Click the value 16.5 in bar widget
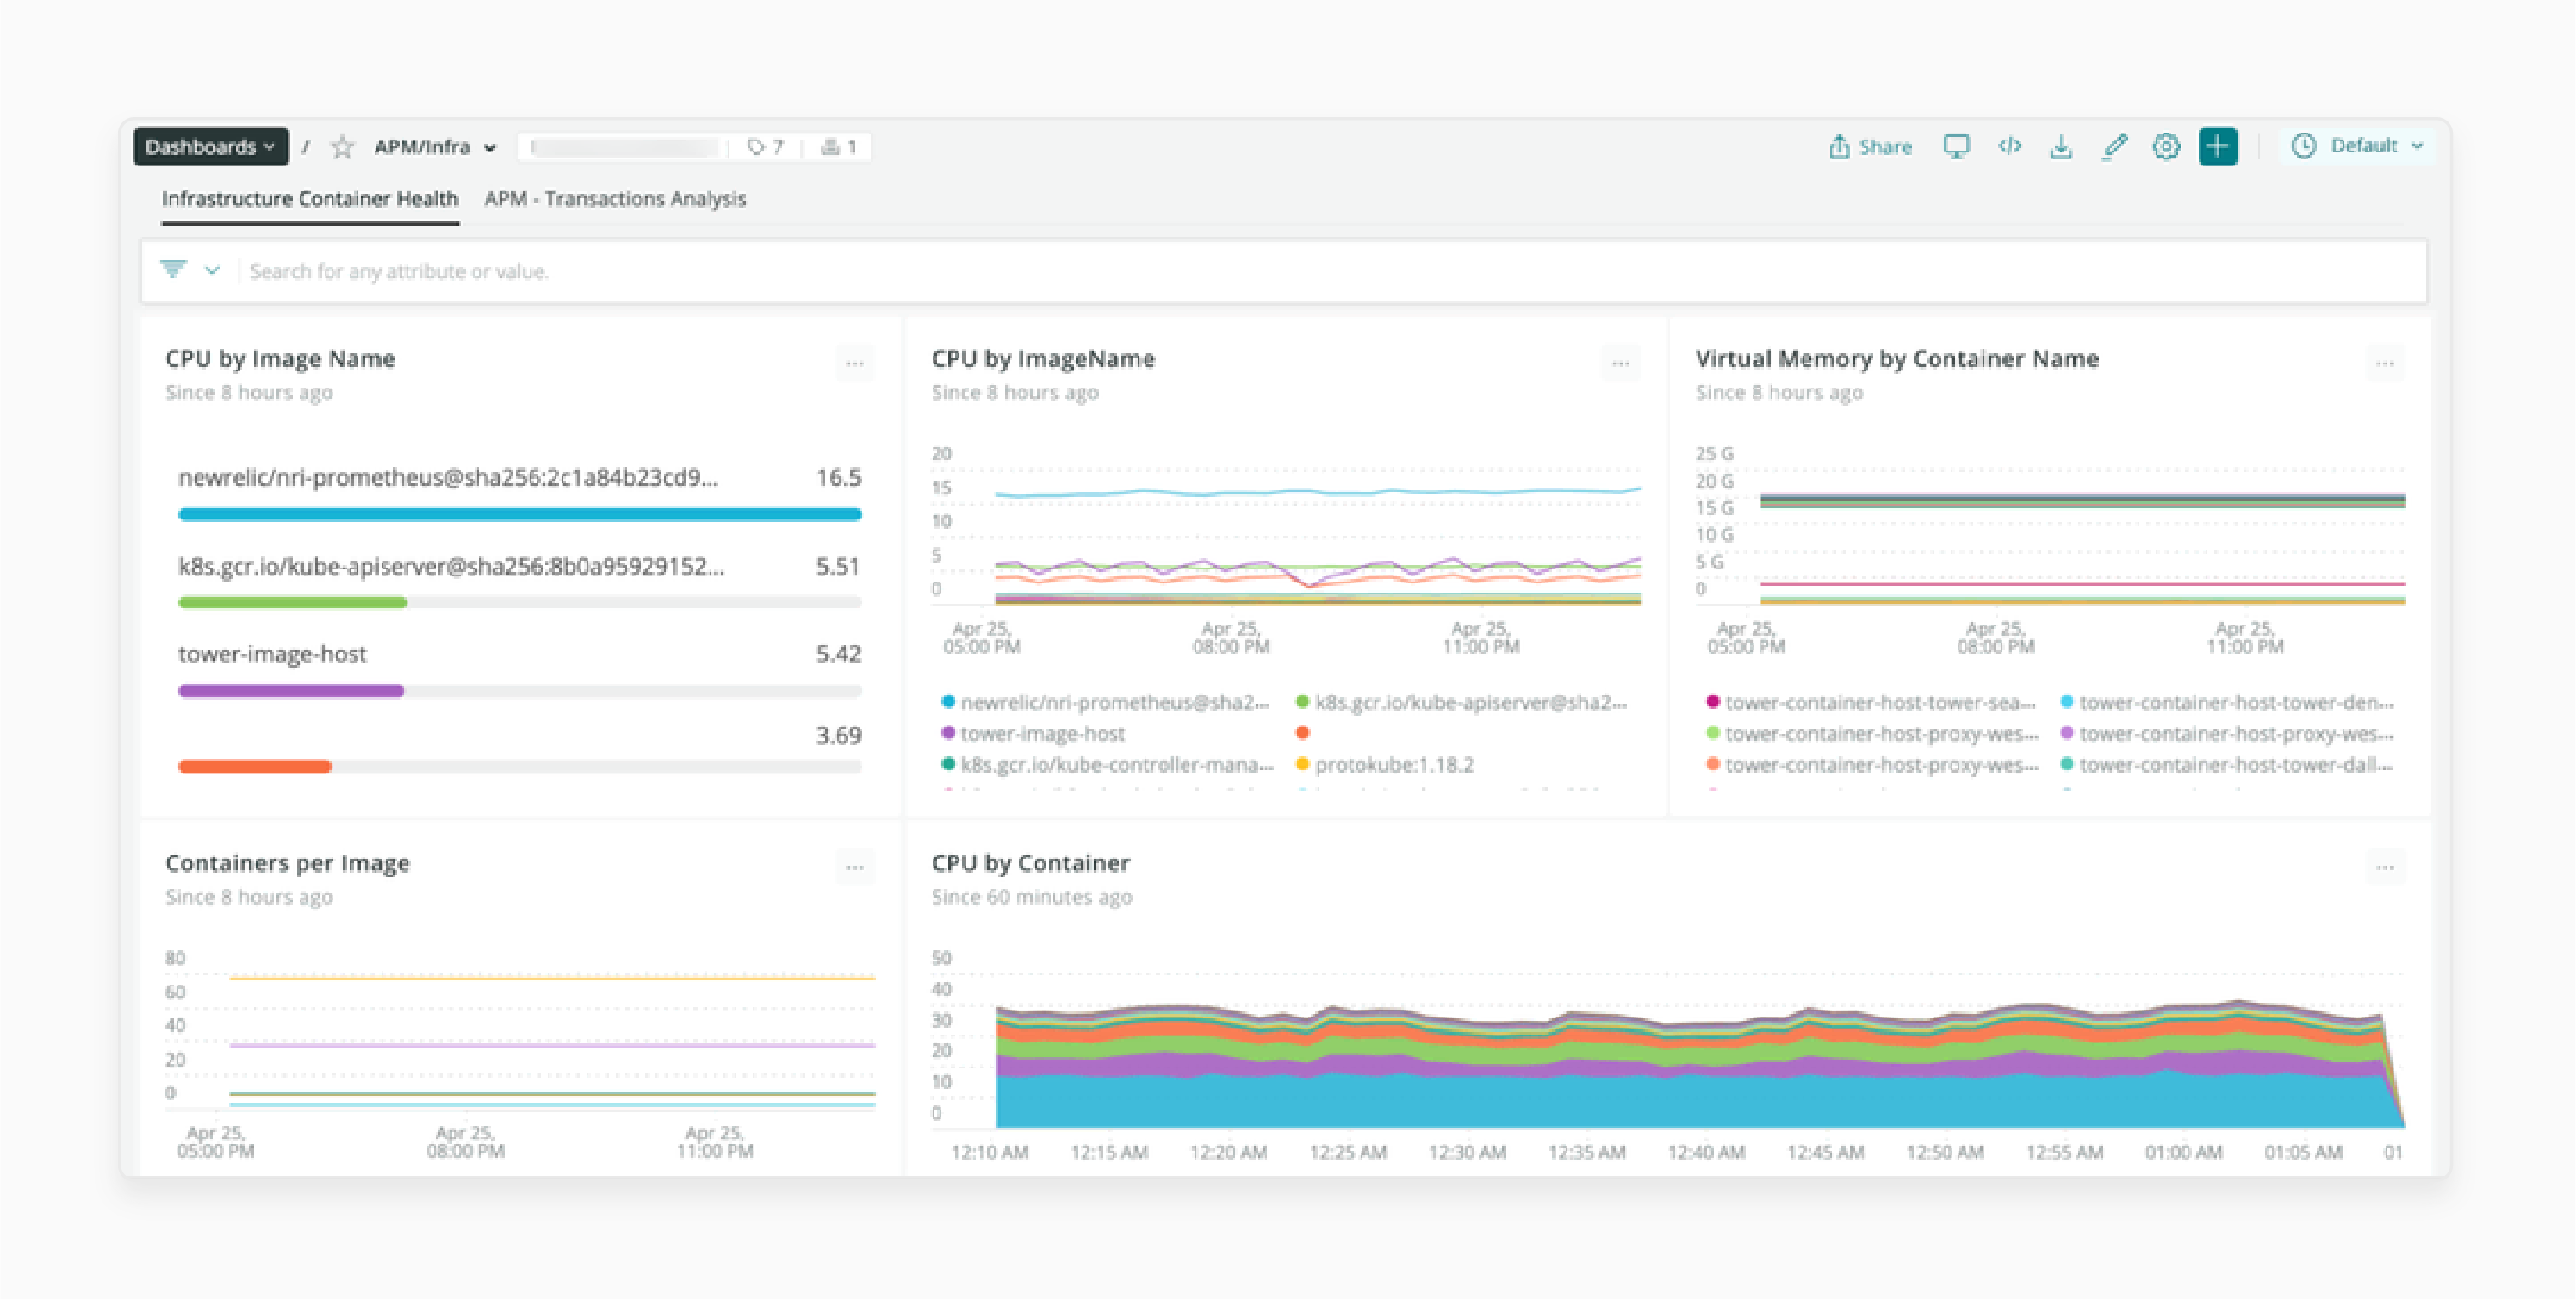 (x=838, y=477)
